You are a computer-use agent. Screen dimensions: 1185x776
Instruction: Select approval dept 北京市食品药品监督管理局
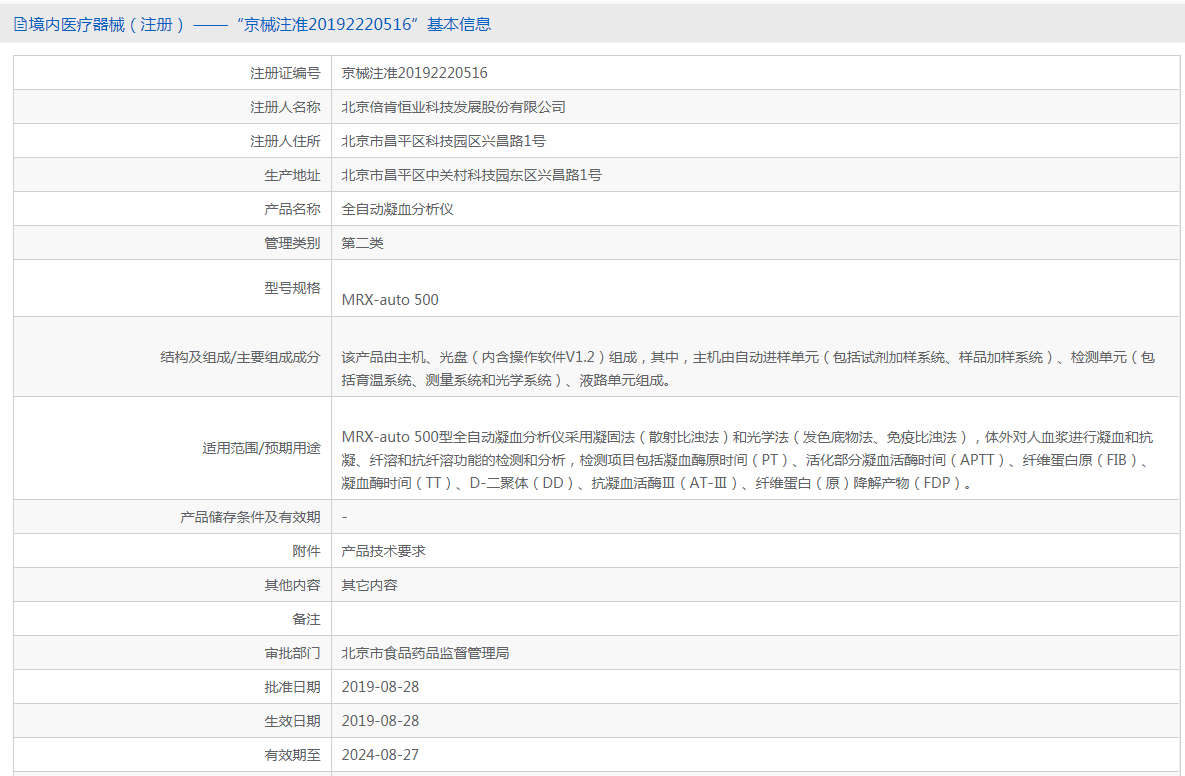pos(425,653)
